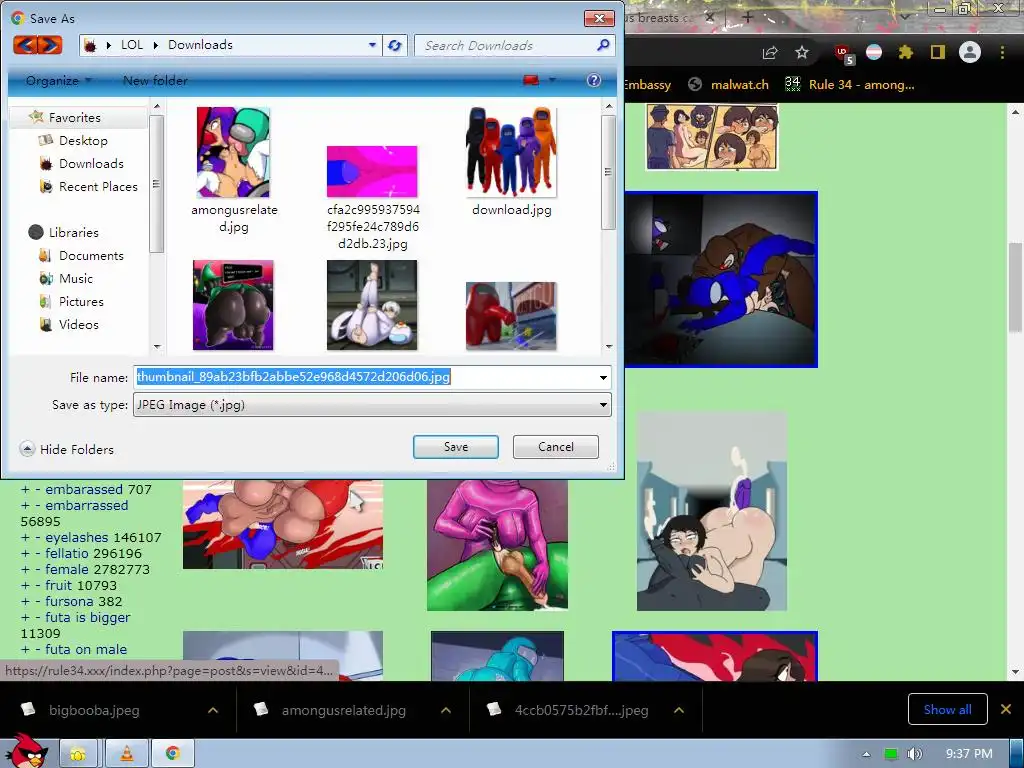Click the Chrome taskbar icon
Image resolution: width=1024 pixels, height=768 pixels.
tap(172, 754)
